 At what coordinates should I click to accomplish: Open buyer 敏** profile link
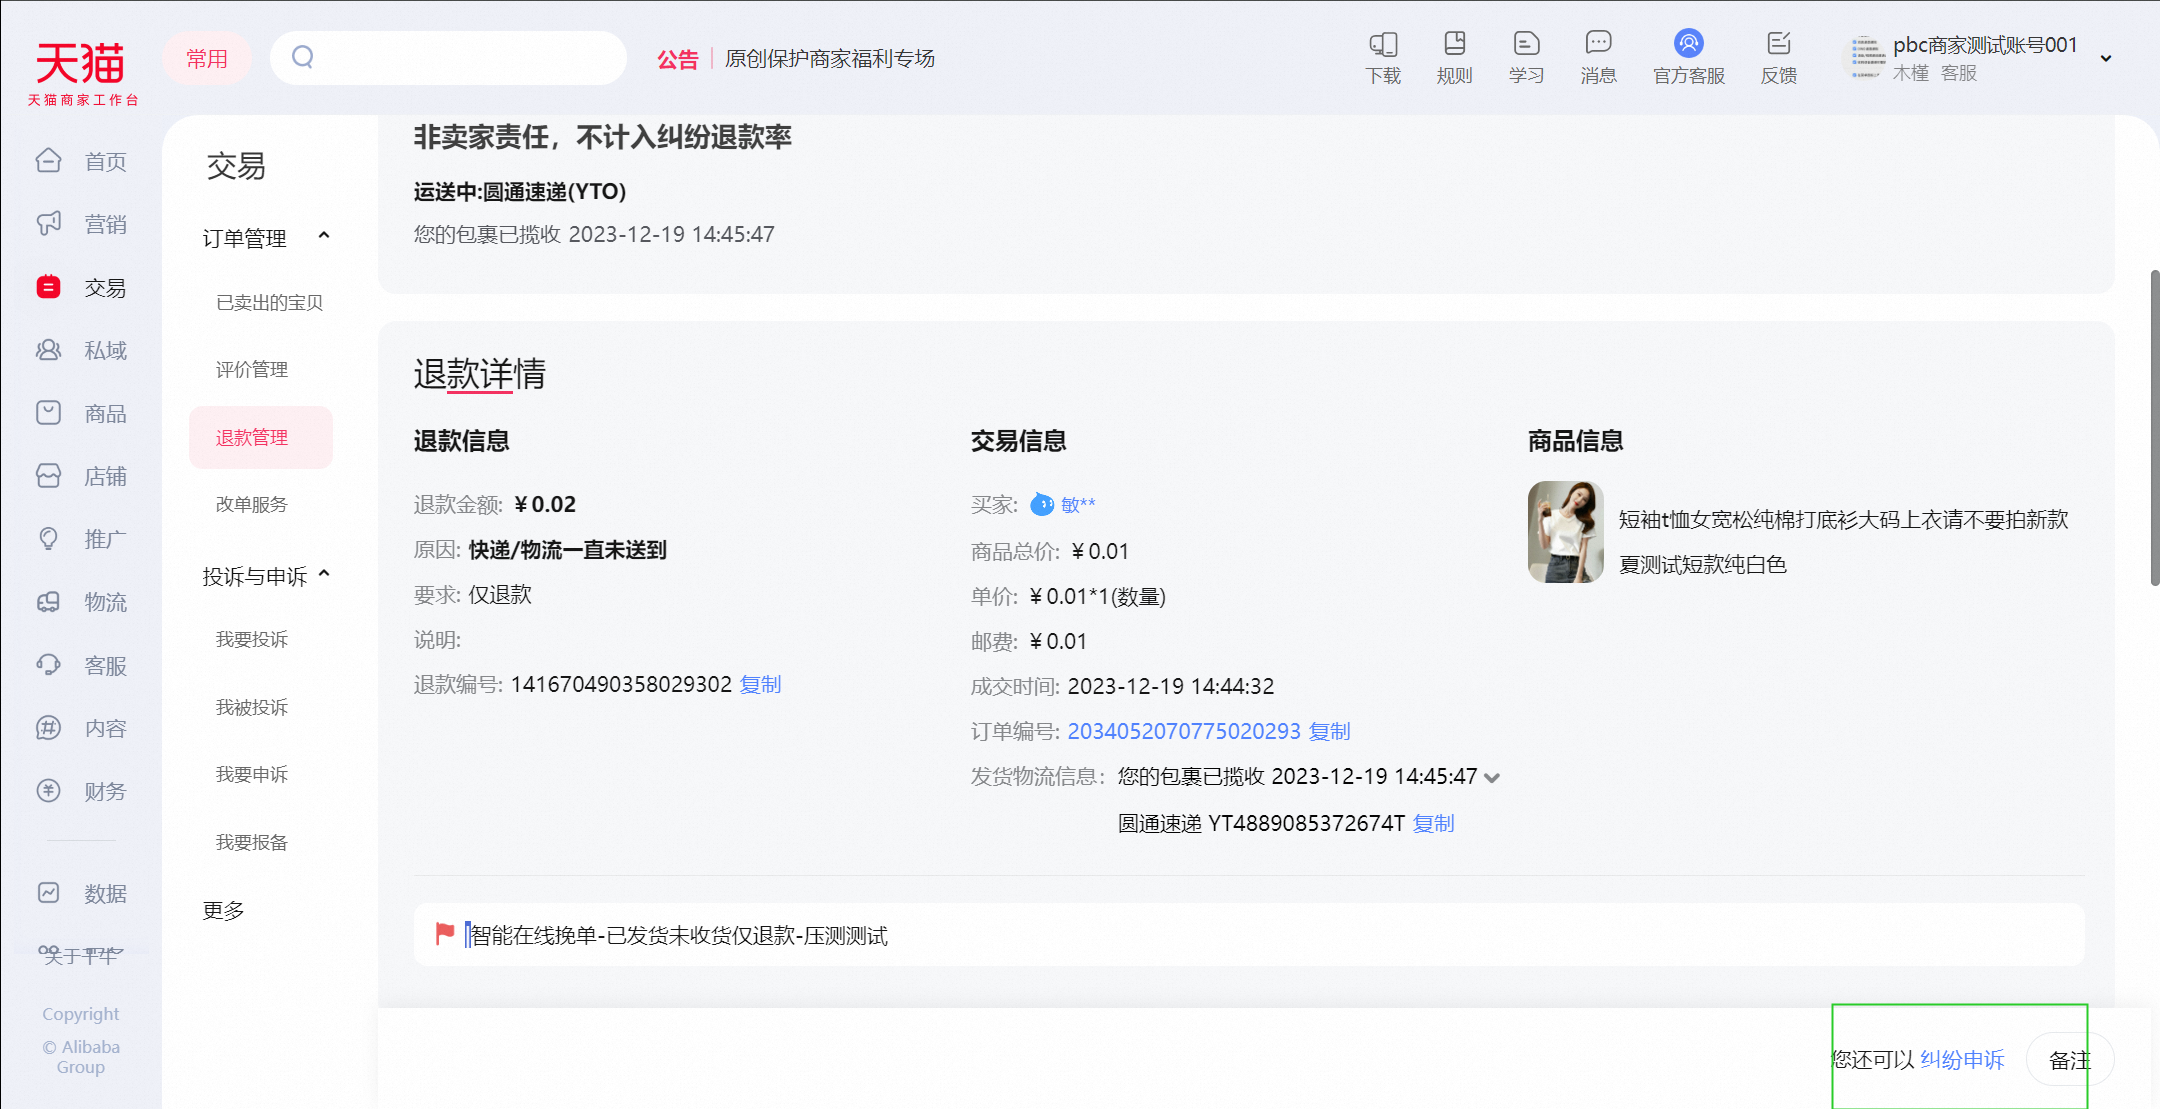coord(1078,504)
